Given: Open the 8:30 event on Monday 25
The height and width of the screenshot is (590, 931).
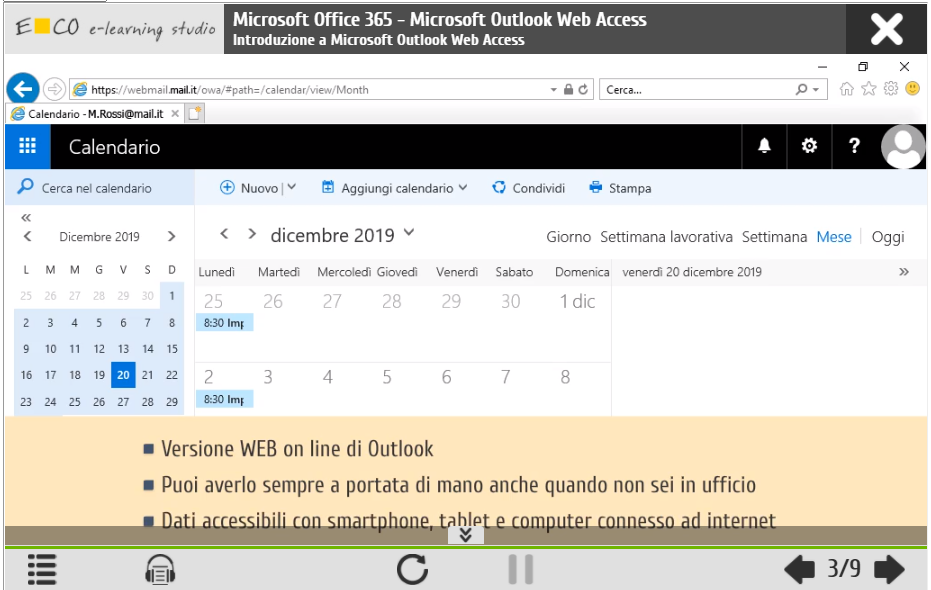Looking at the screenshot, I should (224, 323).
